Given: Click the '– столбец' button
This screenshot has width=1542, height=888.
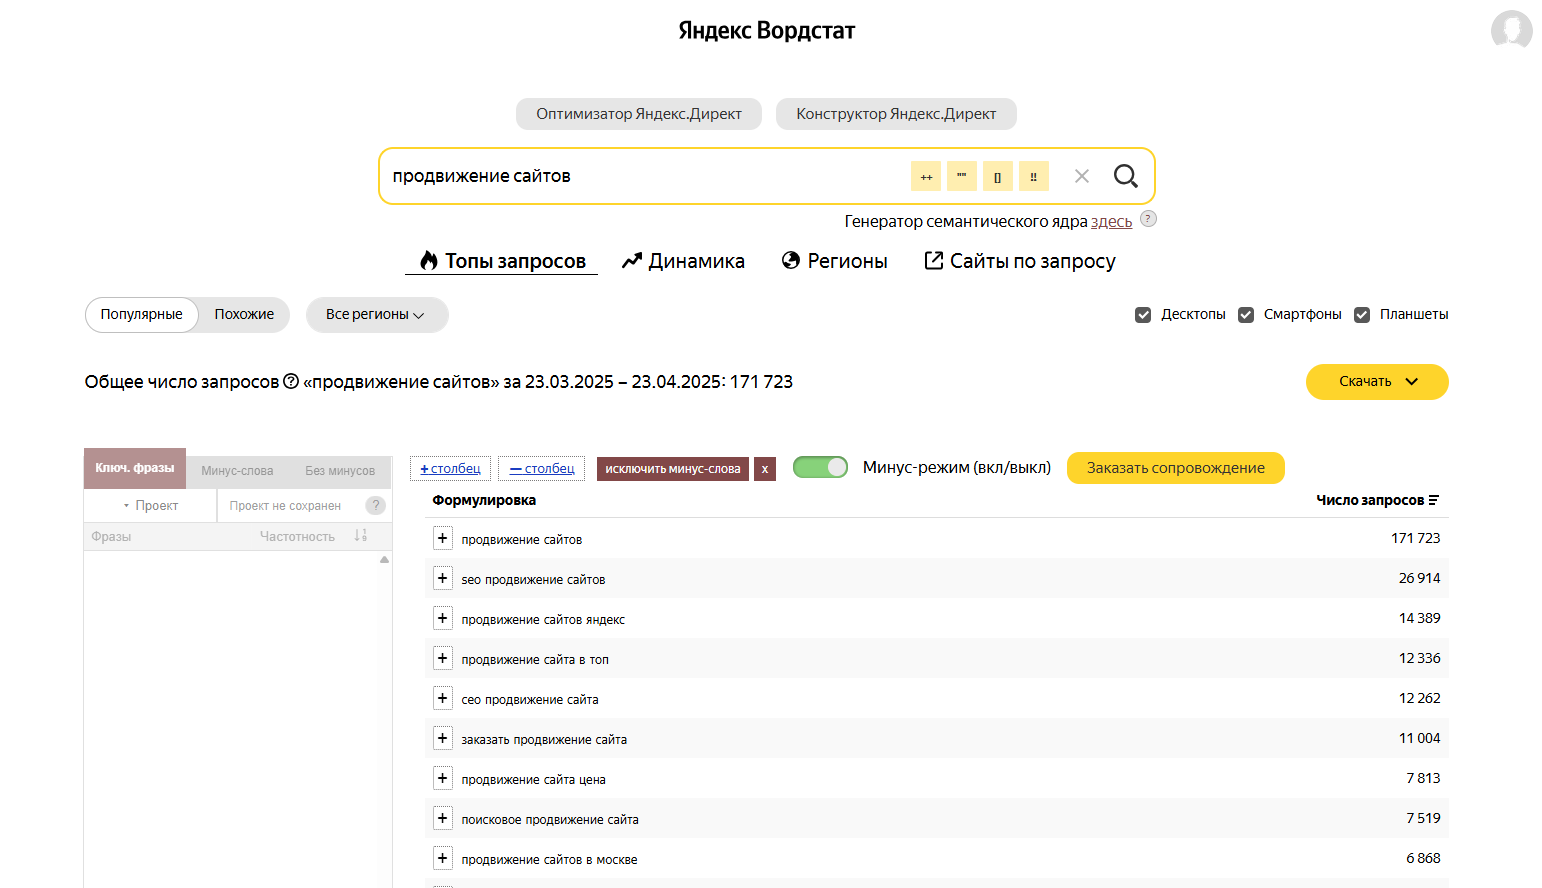Looking at the screenshot, I should (543, 469).
